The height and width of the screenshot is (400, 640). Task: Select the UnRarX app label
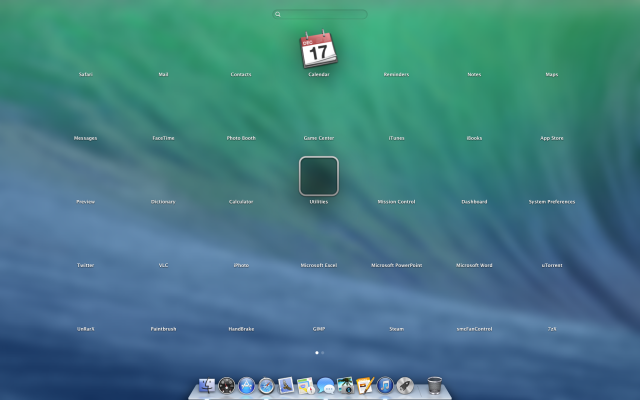coord(85,329)
